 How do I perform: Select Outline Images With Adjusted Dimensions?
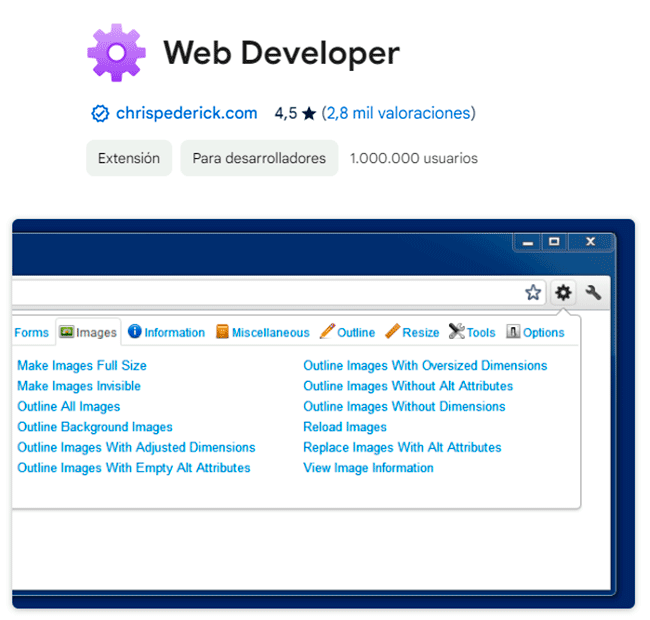click(136, 447)
